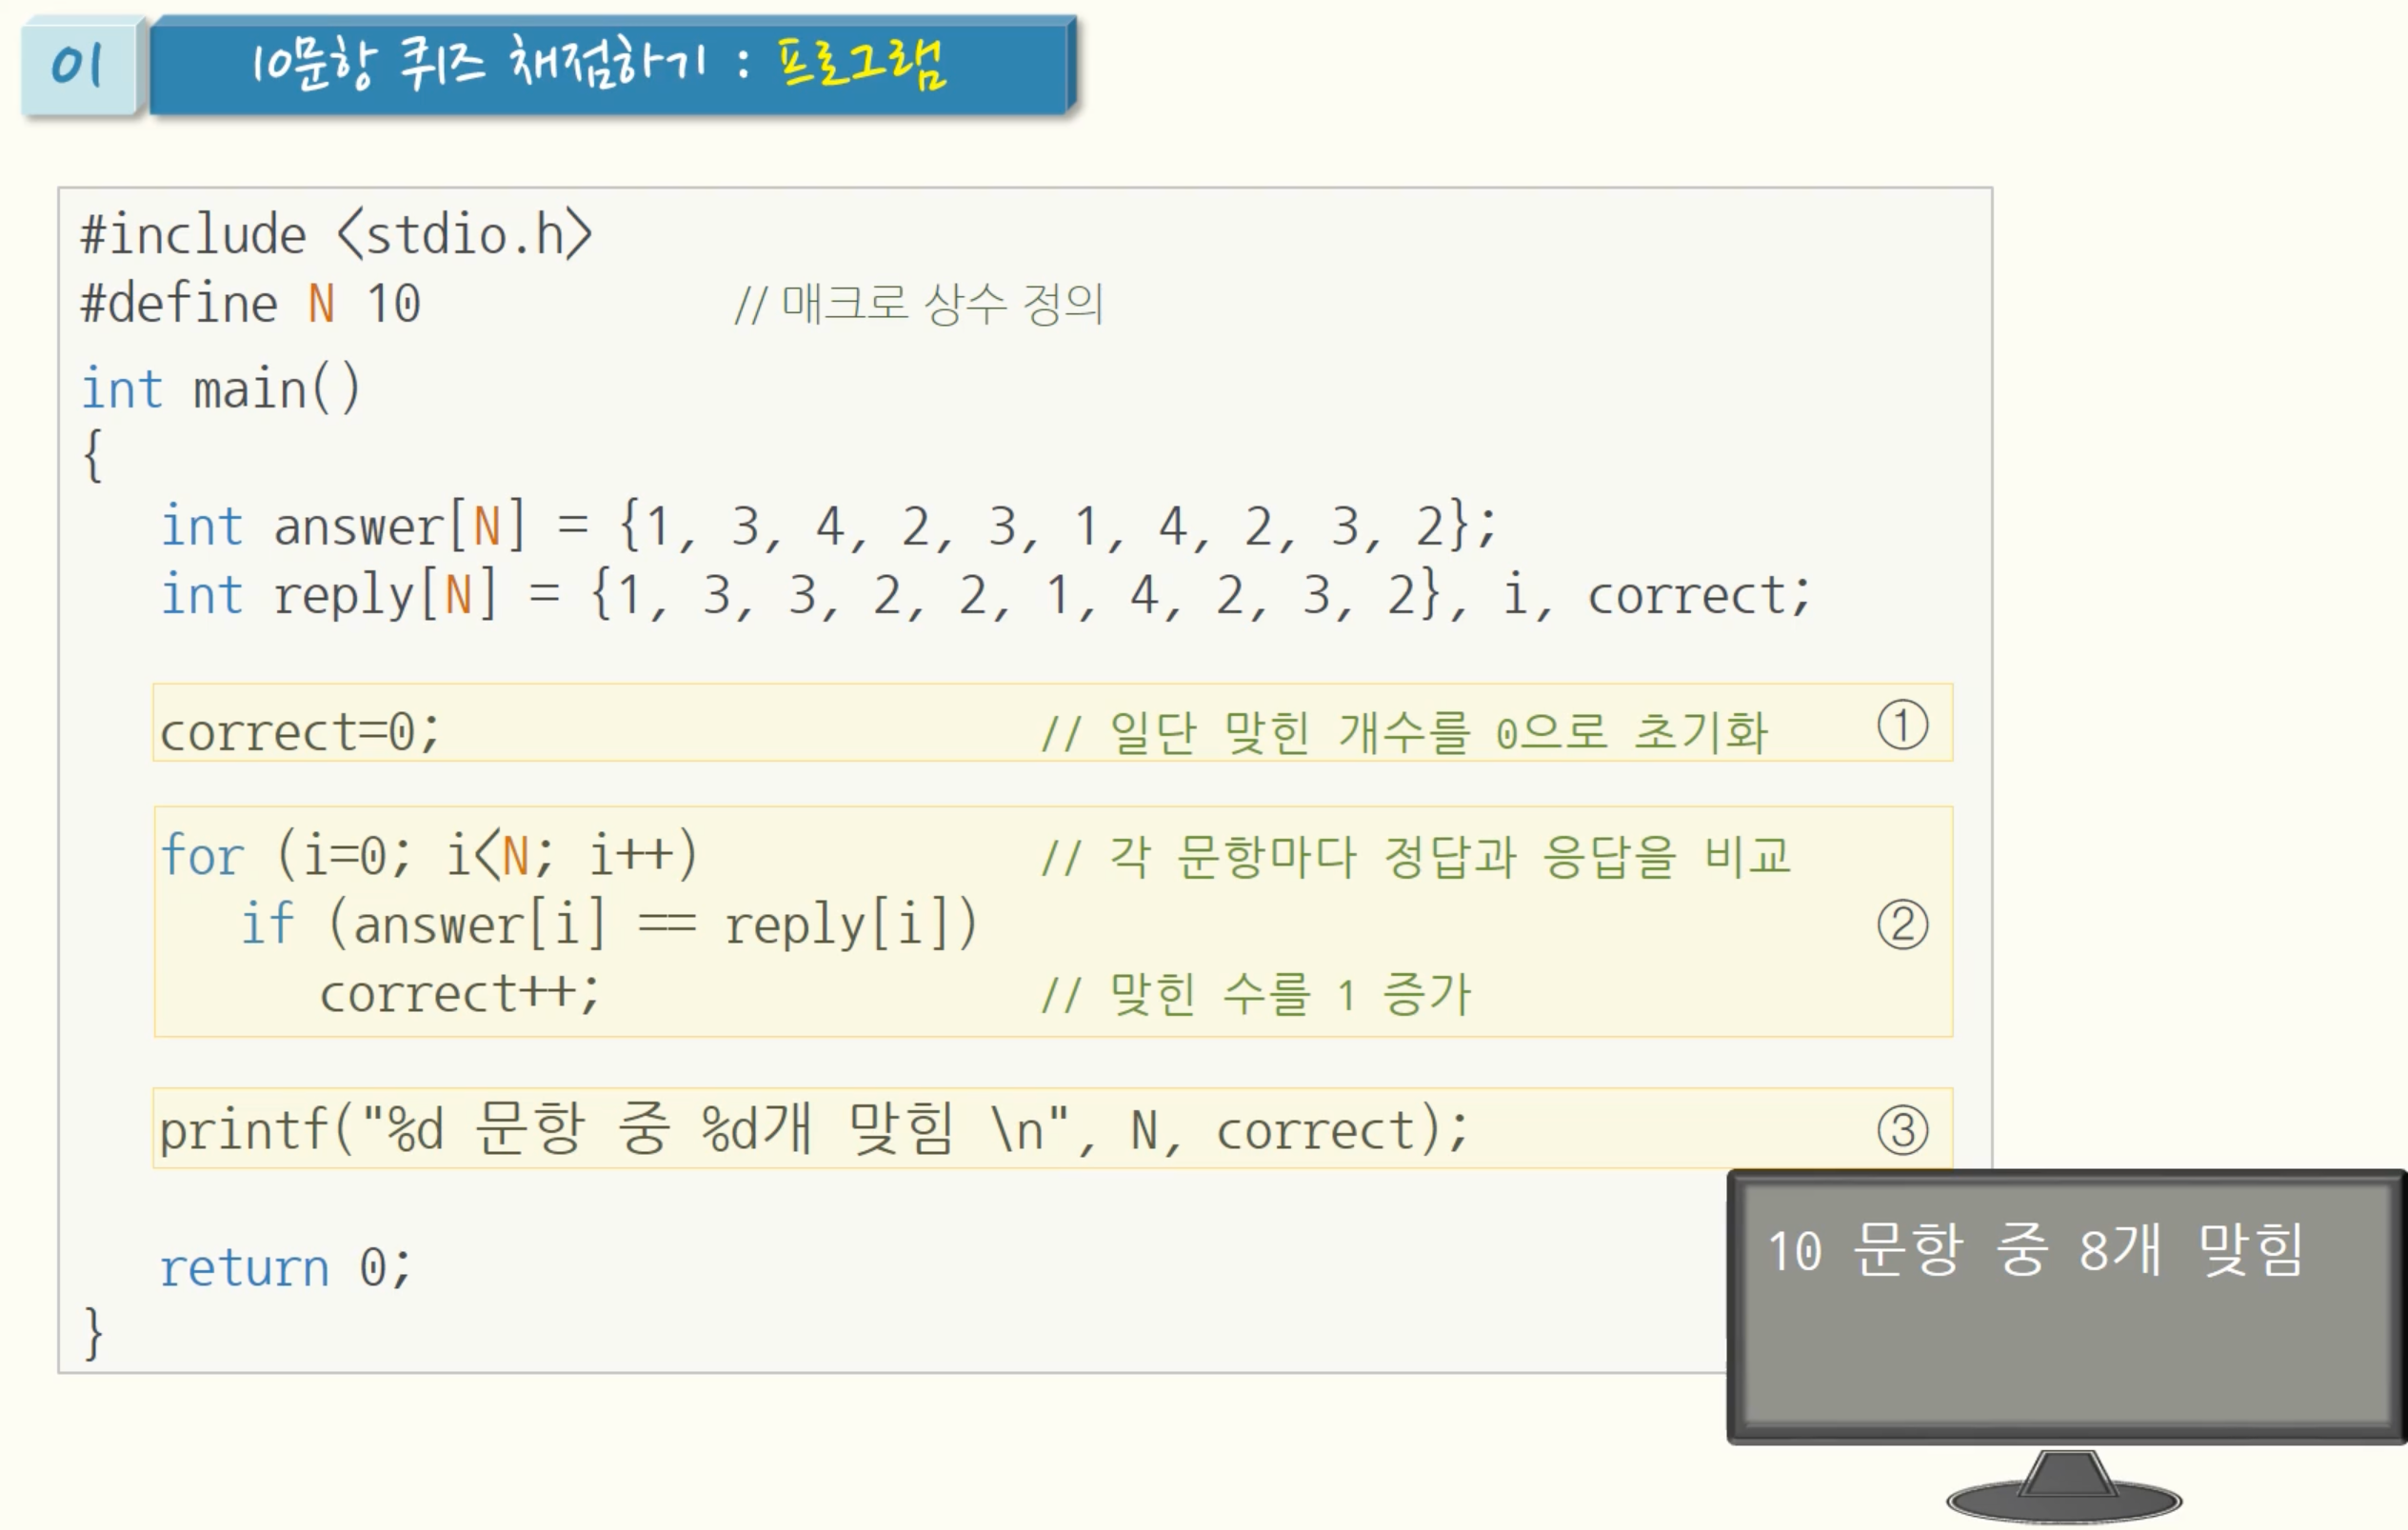
Task: Click the comment "// 일단 맞힌 개수를 0으로 초기화"
Action: pos(1404,732)
